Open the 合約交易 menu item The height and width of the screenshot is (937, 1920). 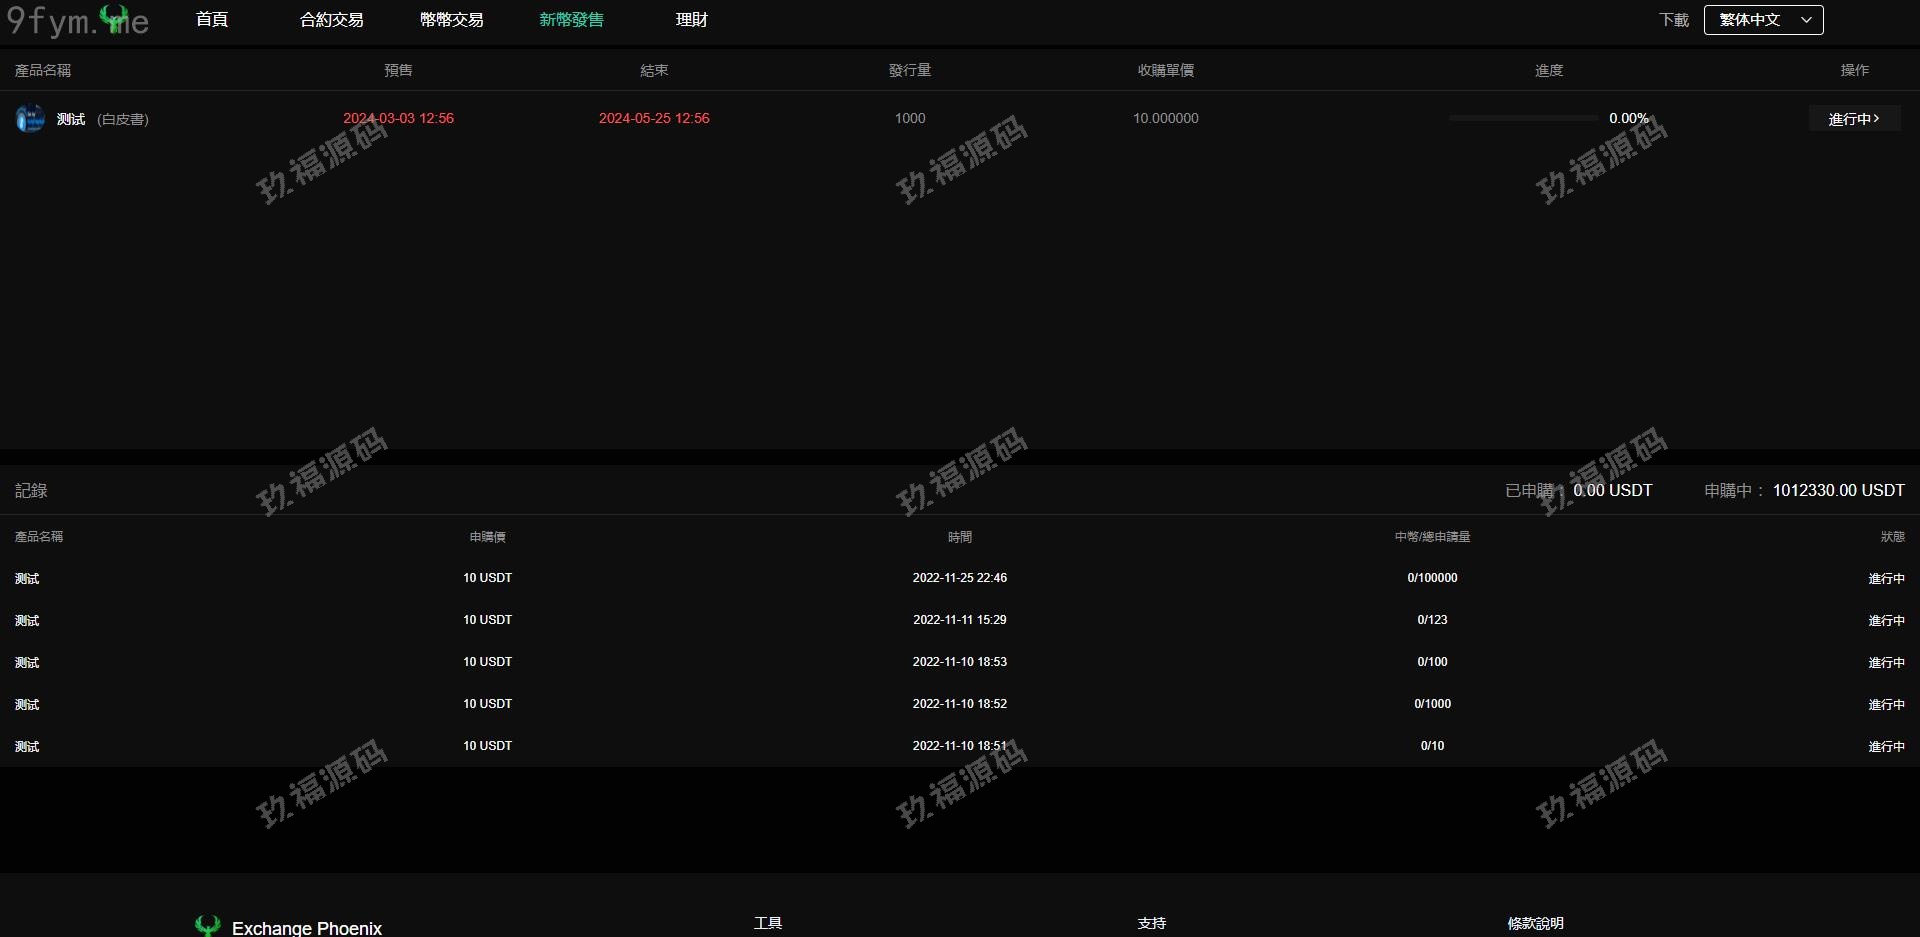click(x=331, y=20)
